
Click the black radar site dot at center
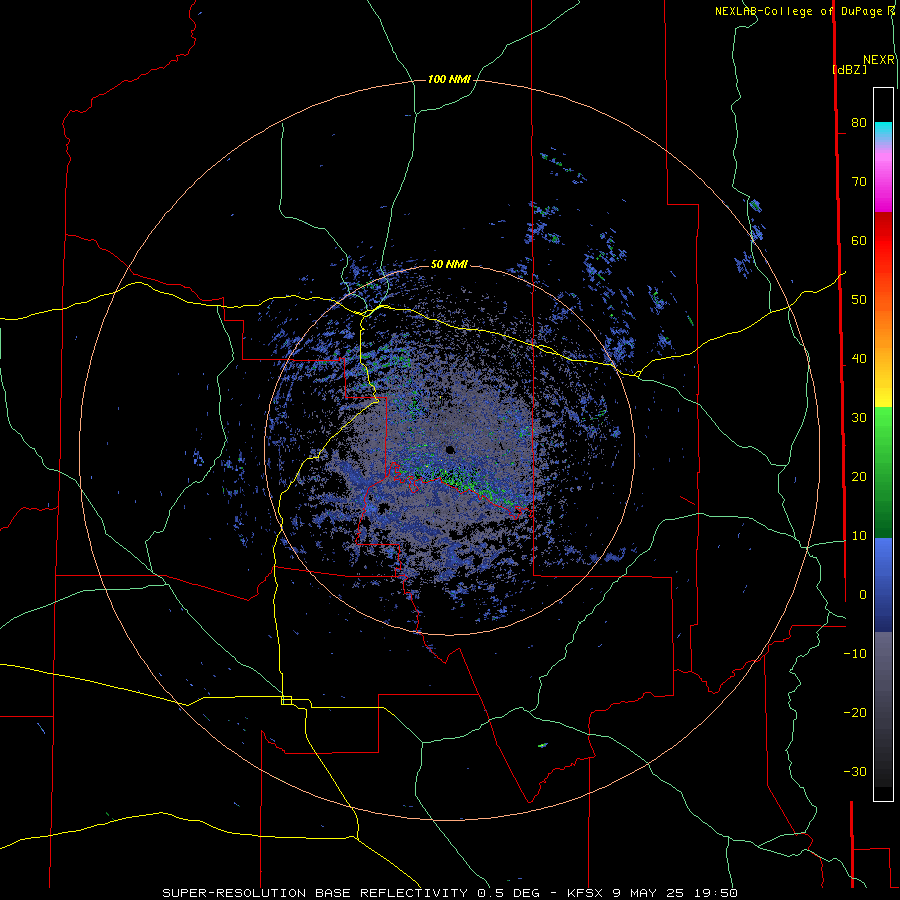pos(450,449)
